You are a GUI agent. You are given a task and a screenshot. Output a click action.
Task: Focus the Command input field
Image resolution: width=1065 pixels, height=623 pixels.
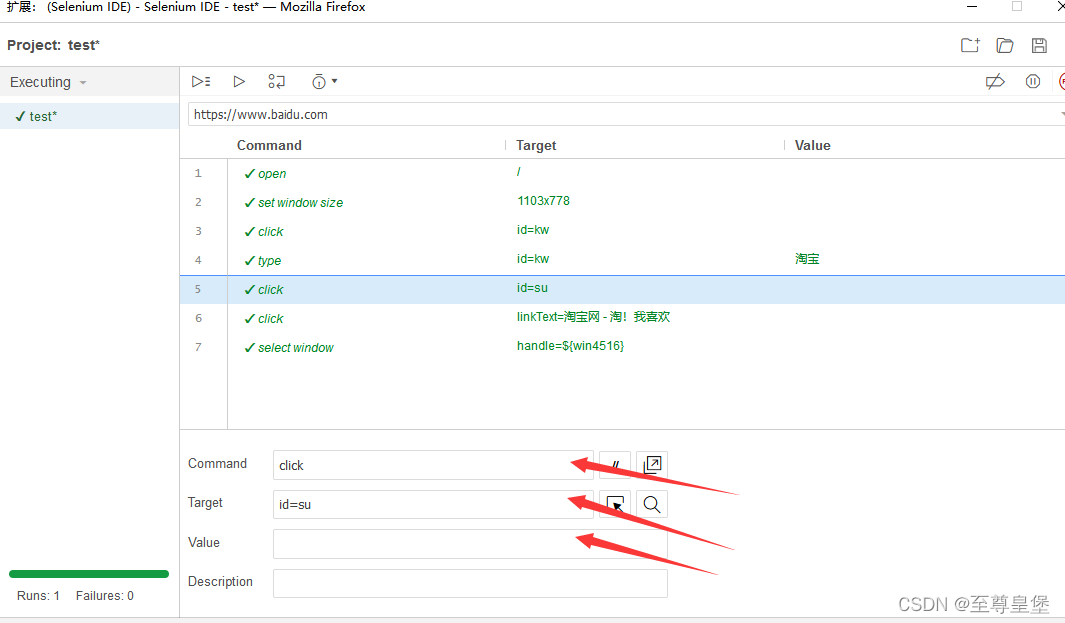click(433, 465)
